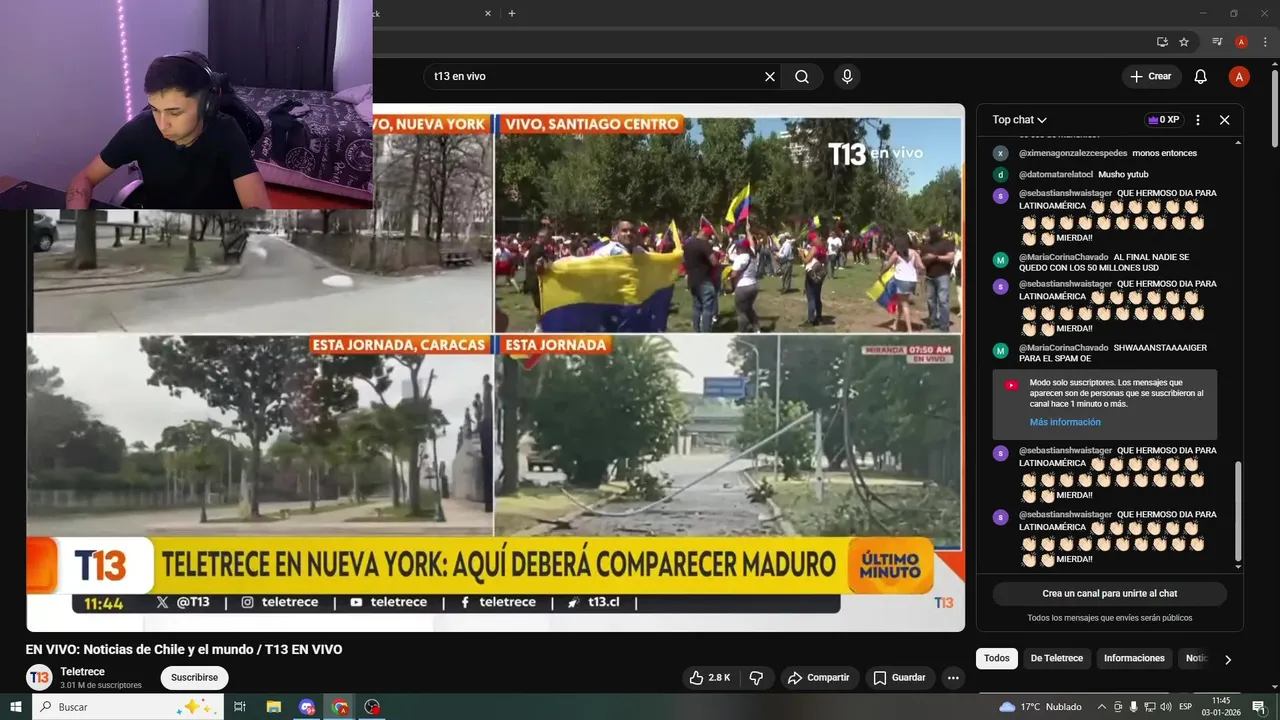Viewport: 1280px width, 720px height.
Task: Like the video with thumbs up
Action: pos(709,678)
